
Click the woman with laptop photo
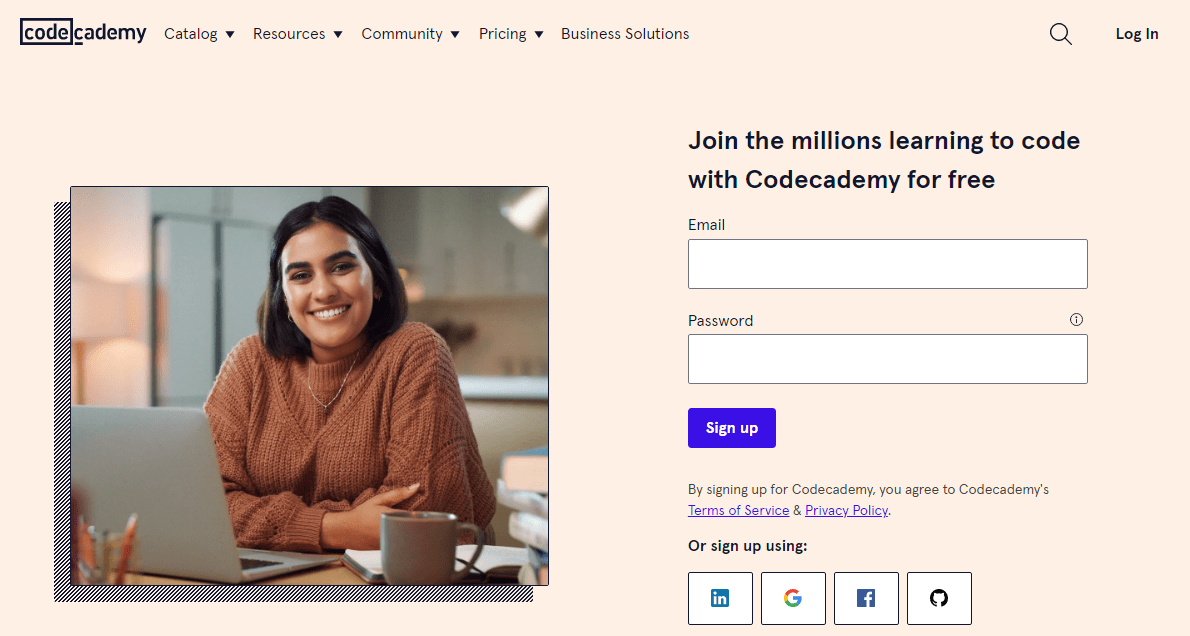click(x=309, y=385)
